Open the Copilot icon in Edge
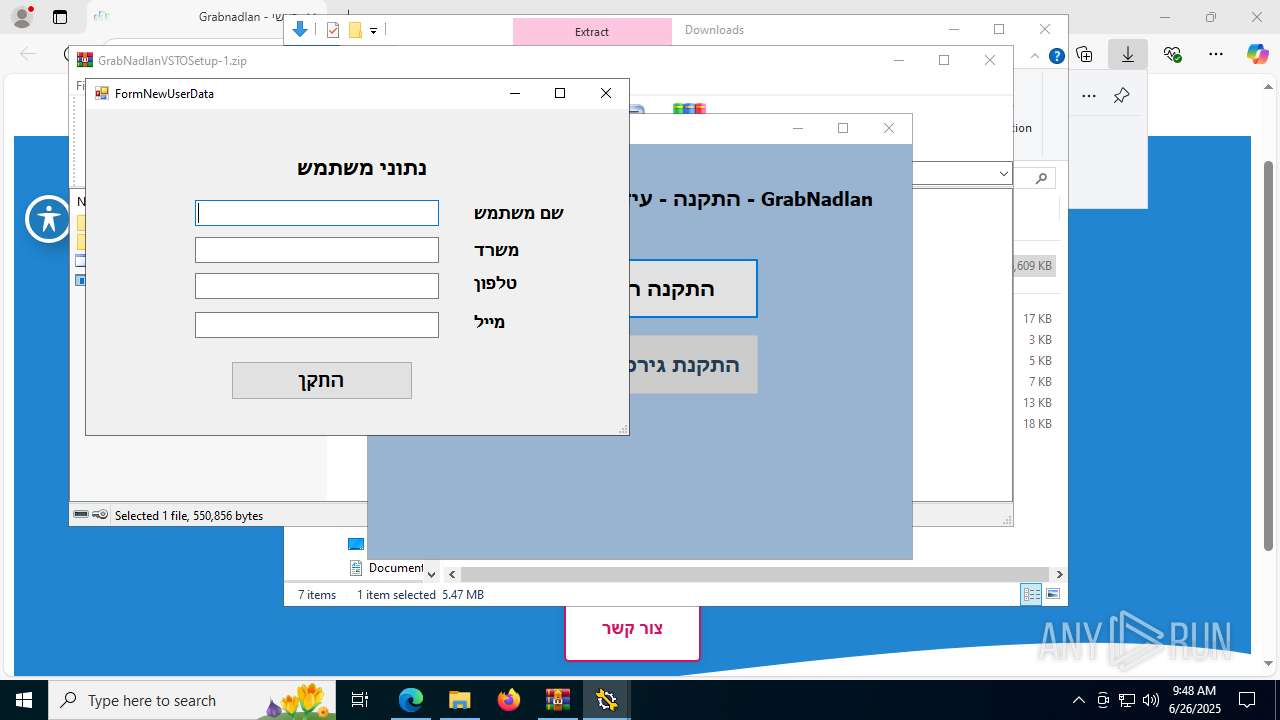This screenshot has width=1280, height=720. [1257, 54]
